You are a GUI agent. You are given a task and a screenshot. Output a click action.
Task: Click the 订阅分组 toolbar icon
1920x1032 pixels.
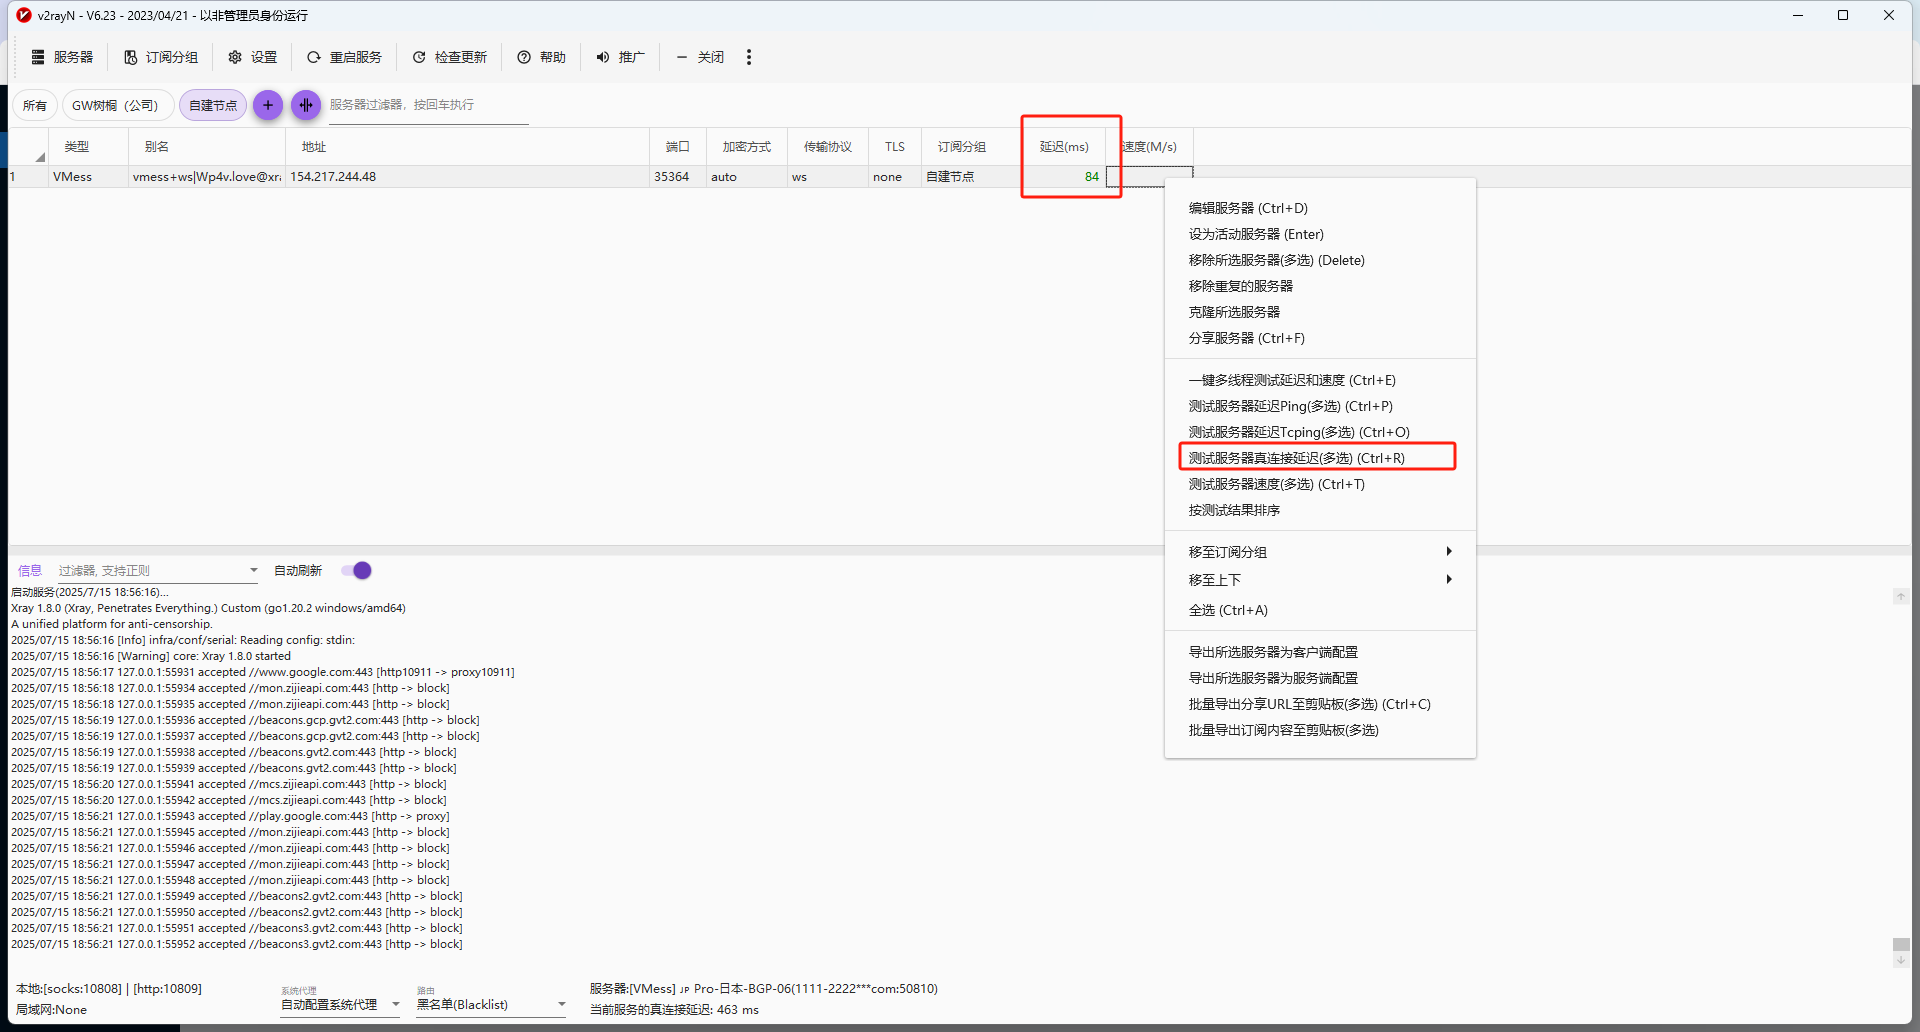[131, 57]
